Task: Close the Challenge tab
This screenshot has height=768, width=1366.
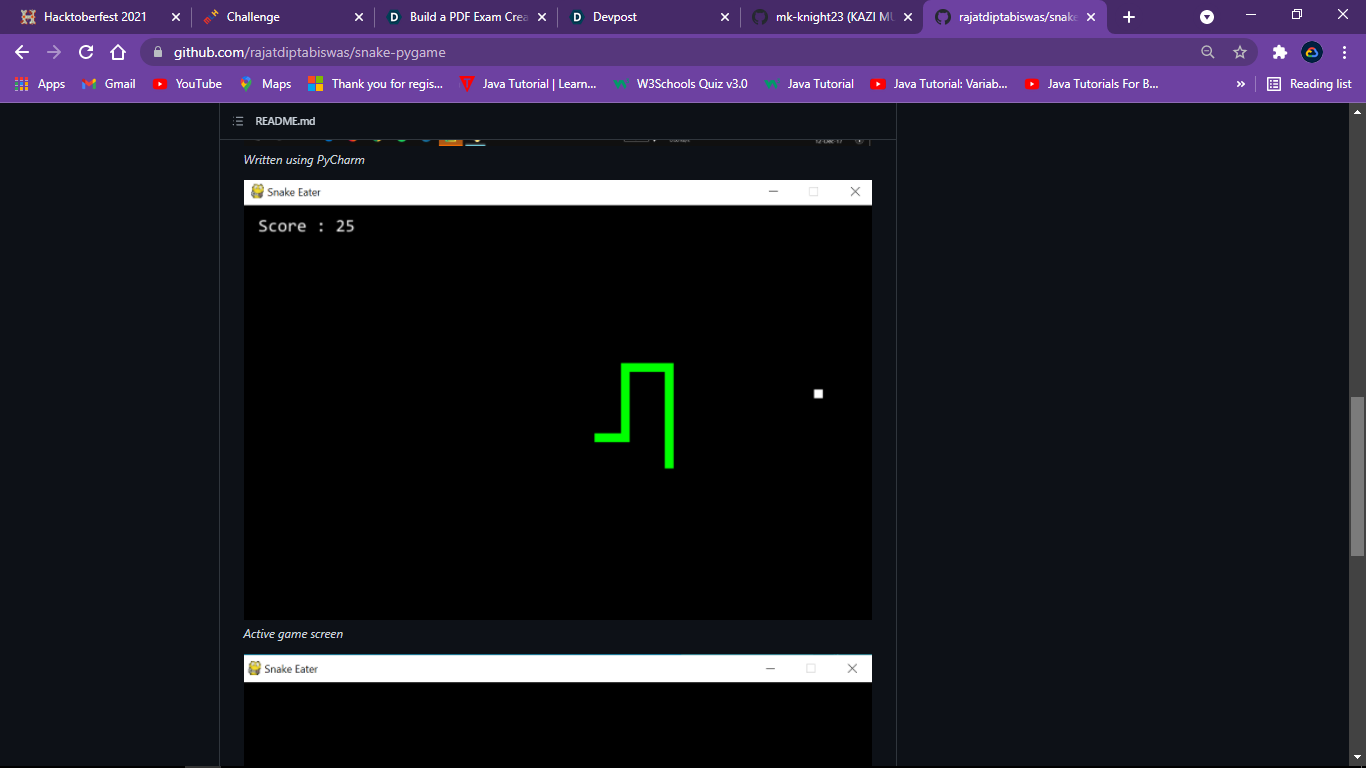Action: click(x=359, y=17)
